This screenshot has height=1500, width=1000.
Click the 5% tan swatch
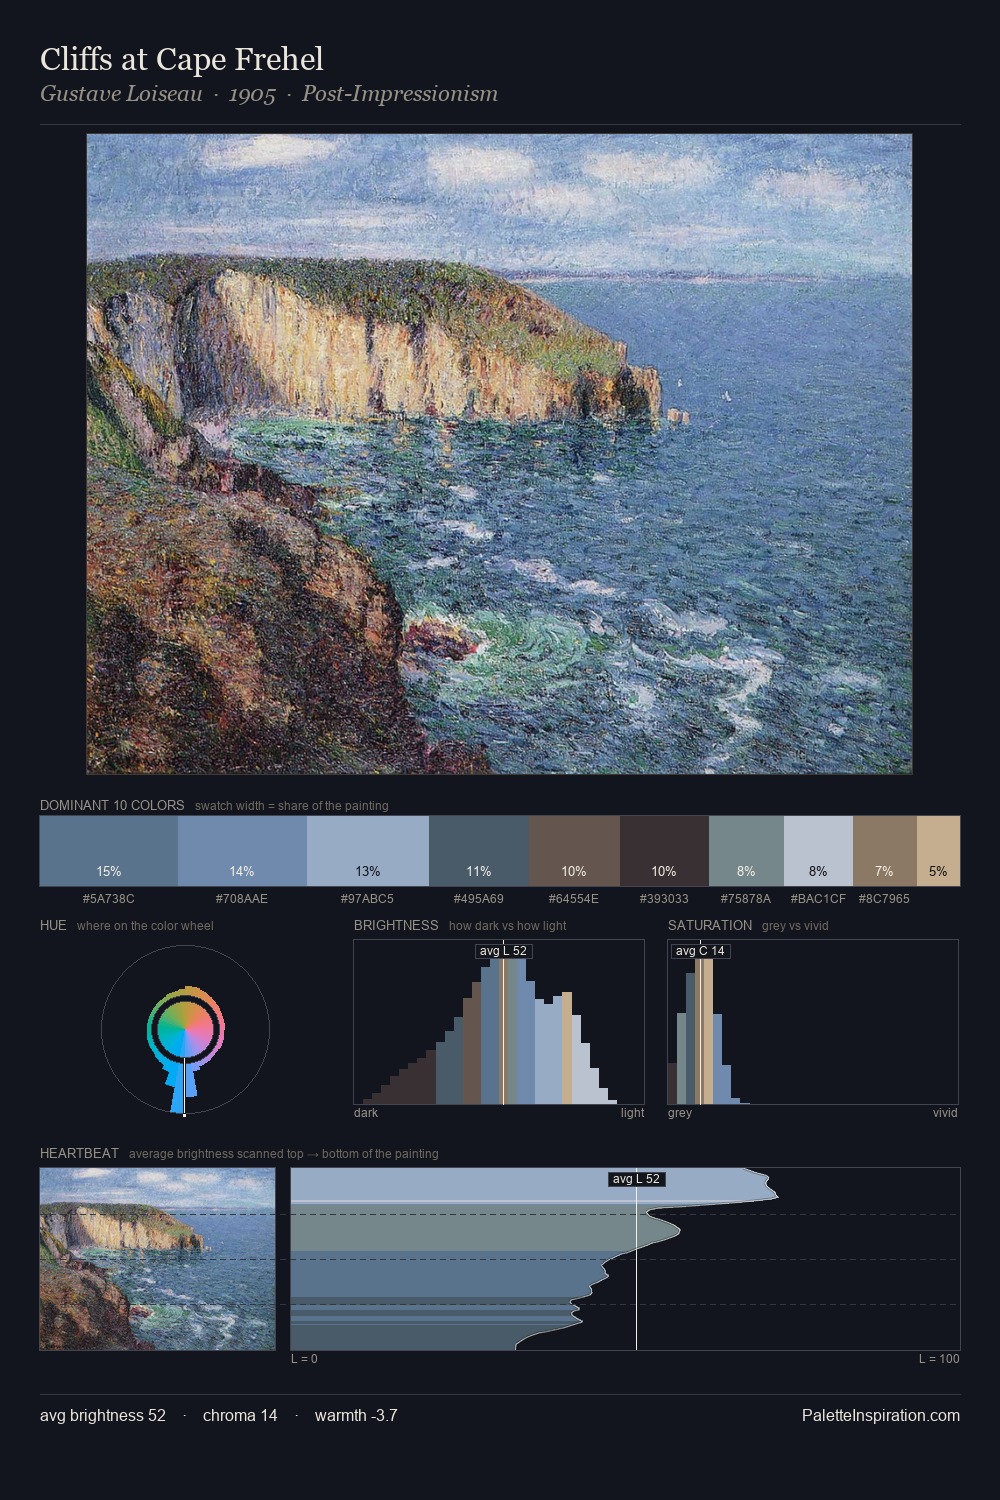(938, 851)
